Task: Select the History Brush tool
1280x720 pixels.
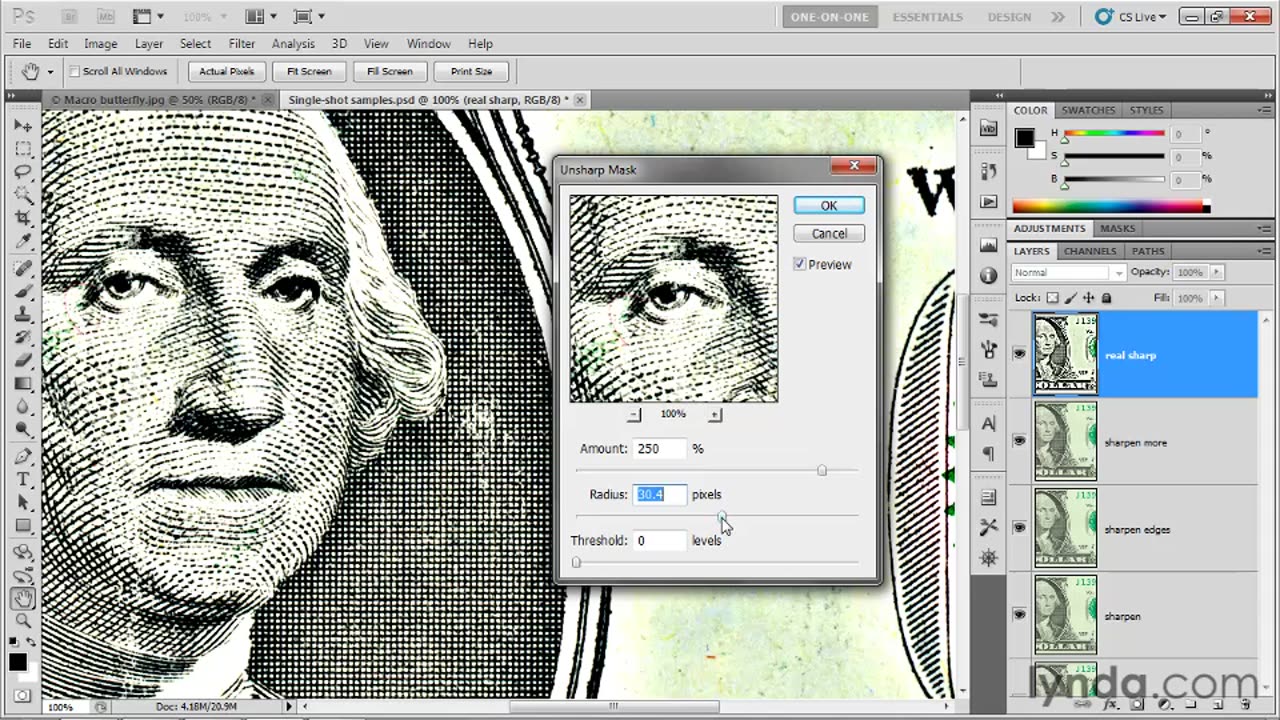Action: point(22,338)
